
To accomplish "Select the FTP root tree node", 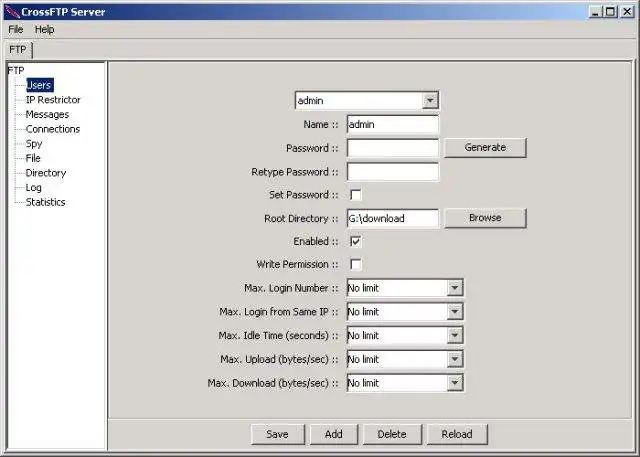I will click(16, 71).
